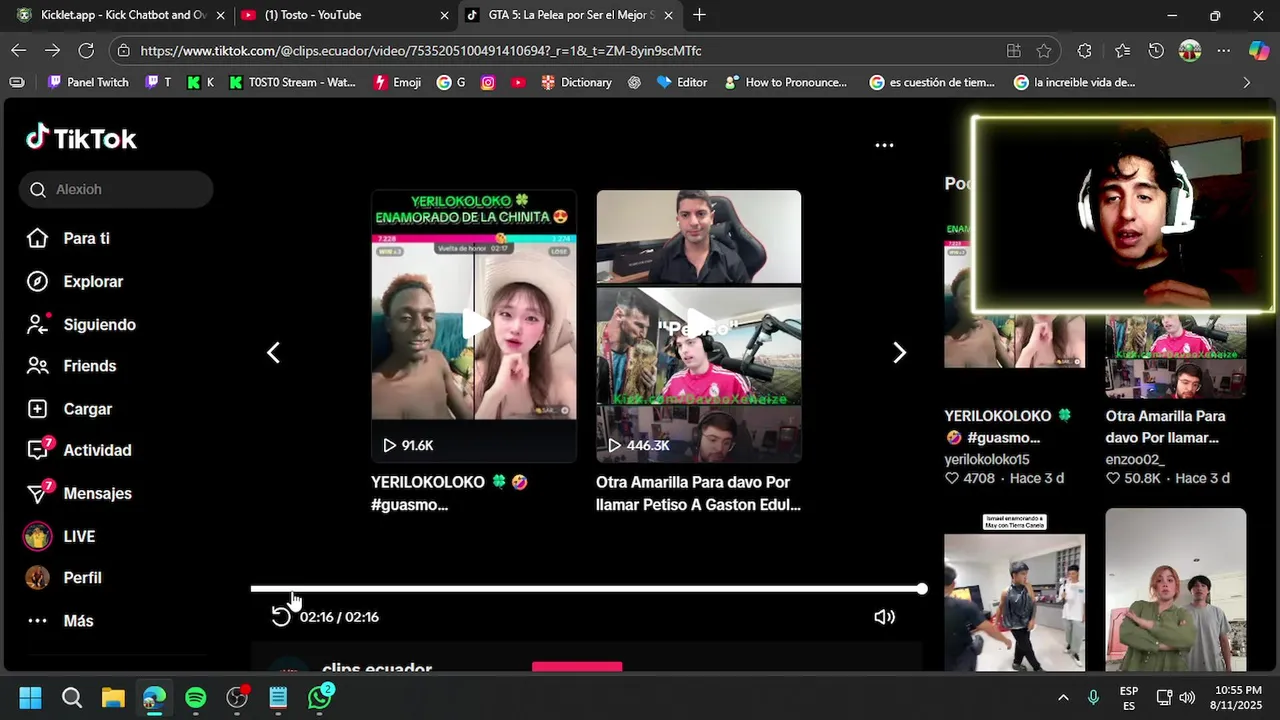Go to previous video with left chevron
The image size is (1280, 720).
273,352
